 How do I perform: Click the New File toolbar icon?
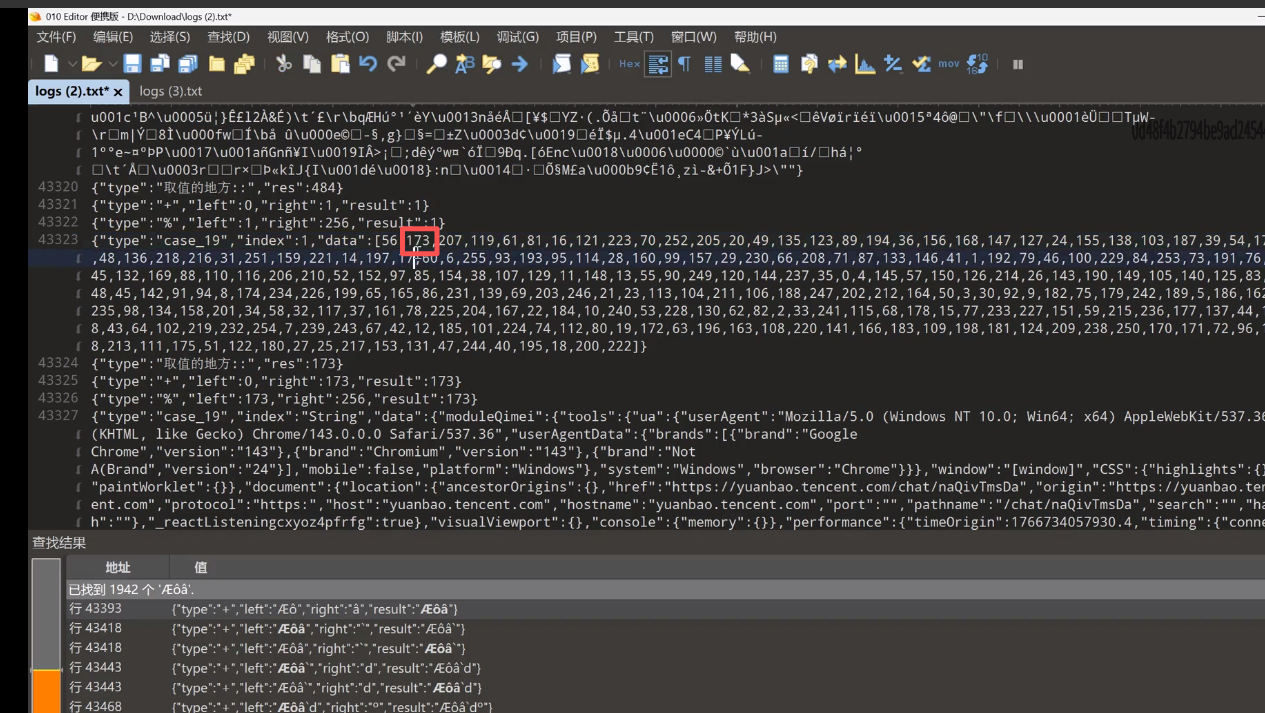pos(51,64)
